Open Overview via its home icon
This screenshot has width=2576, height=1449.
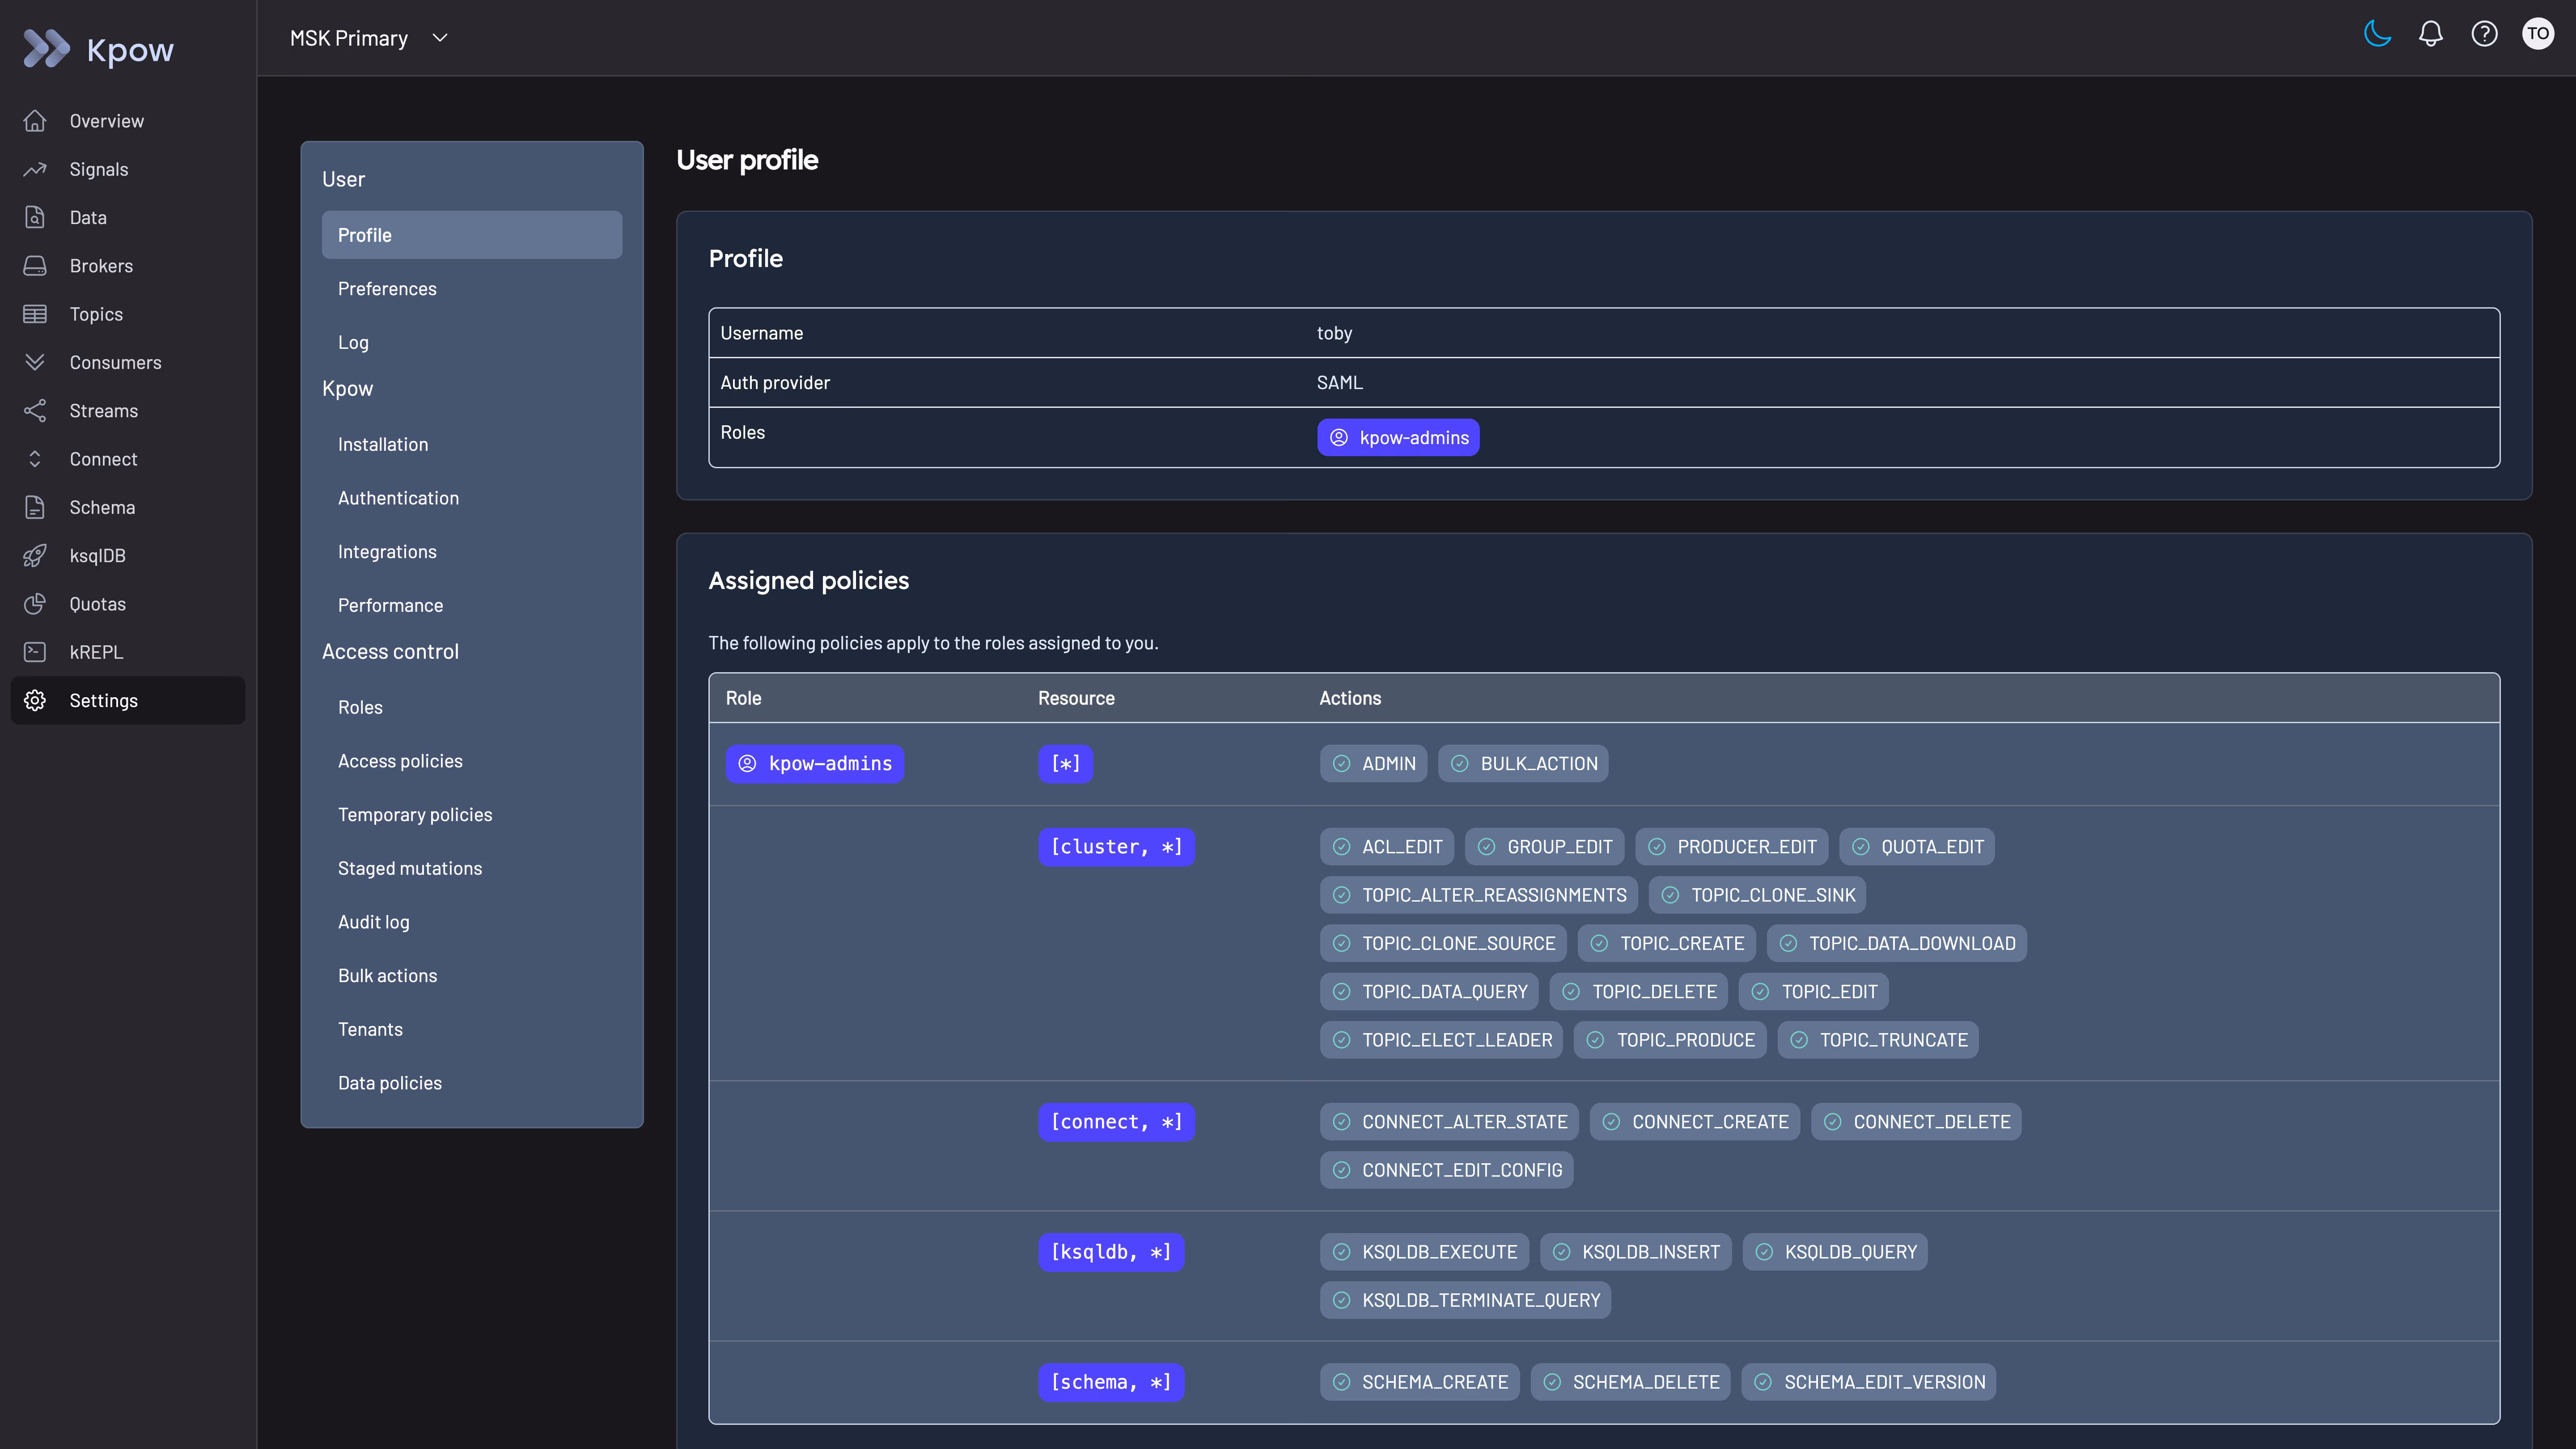(35, 121)
